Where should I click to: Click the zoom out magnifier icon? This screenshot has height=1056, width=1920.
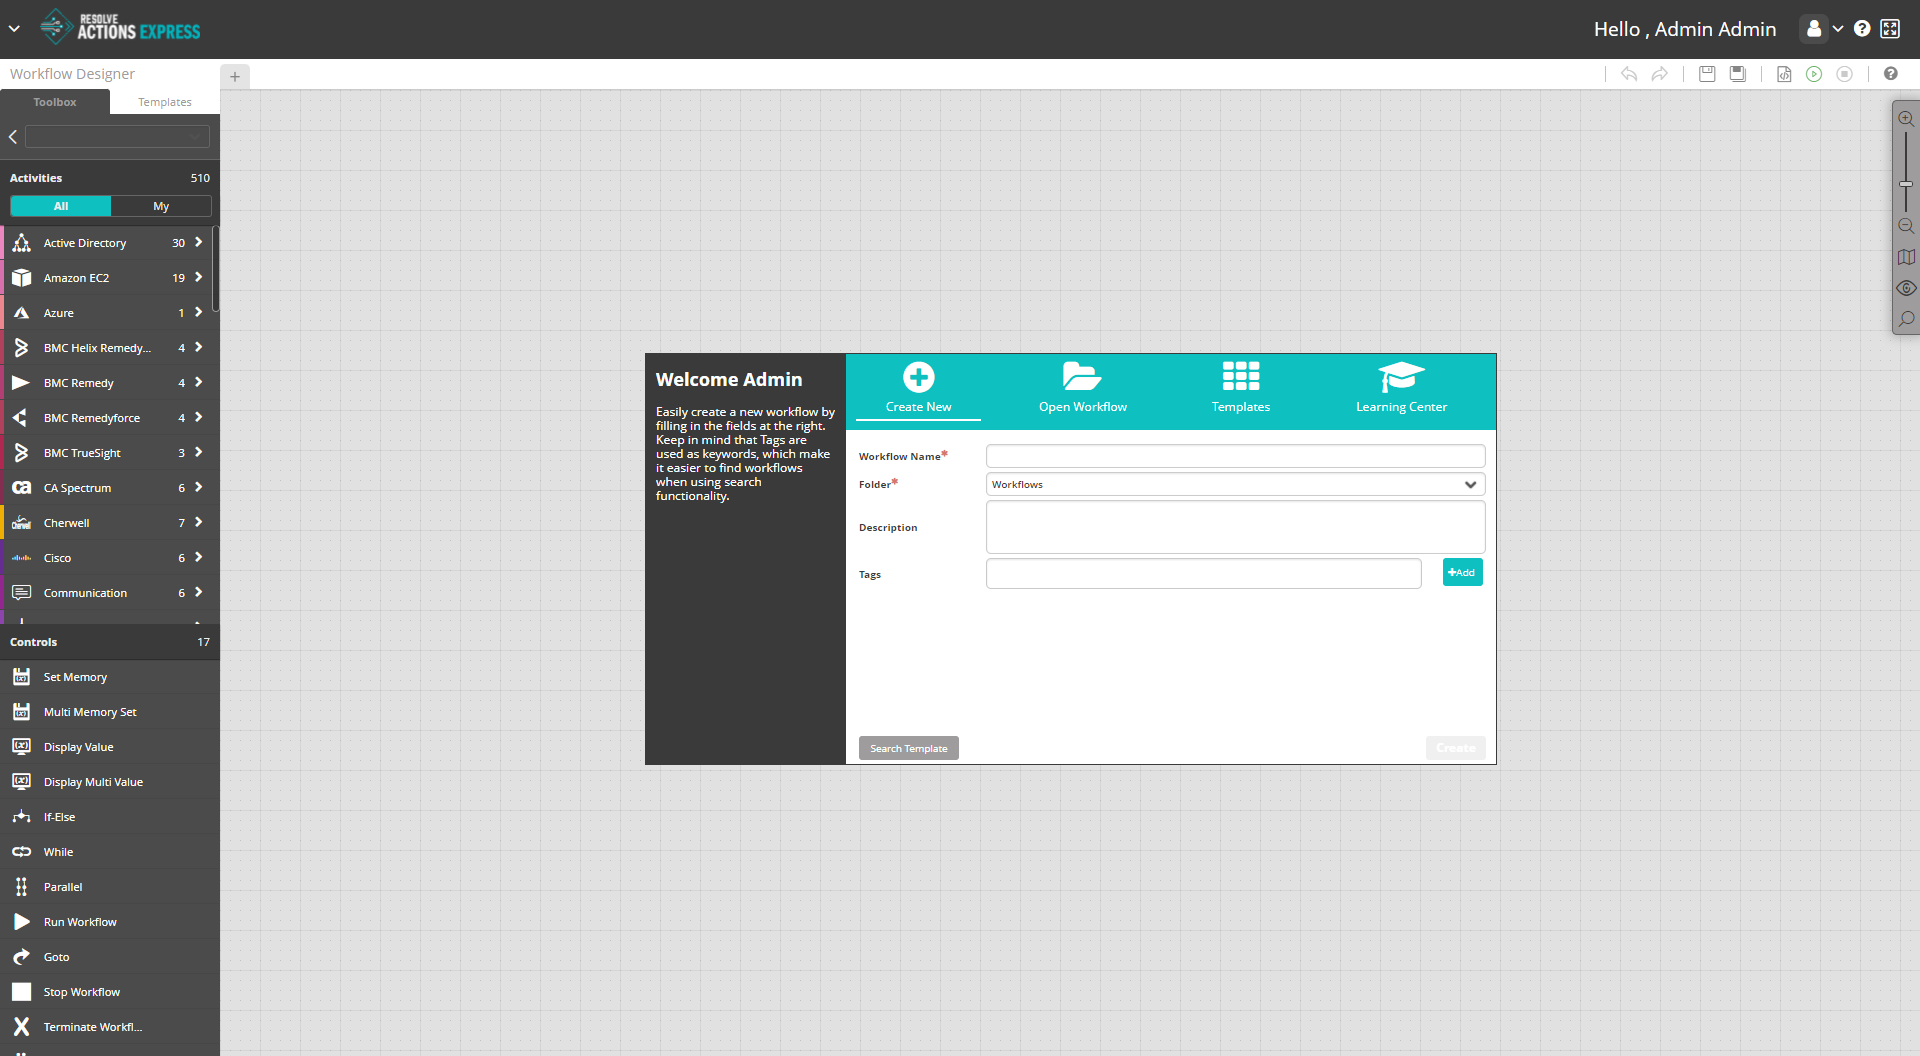[1906, 226]
